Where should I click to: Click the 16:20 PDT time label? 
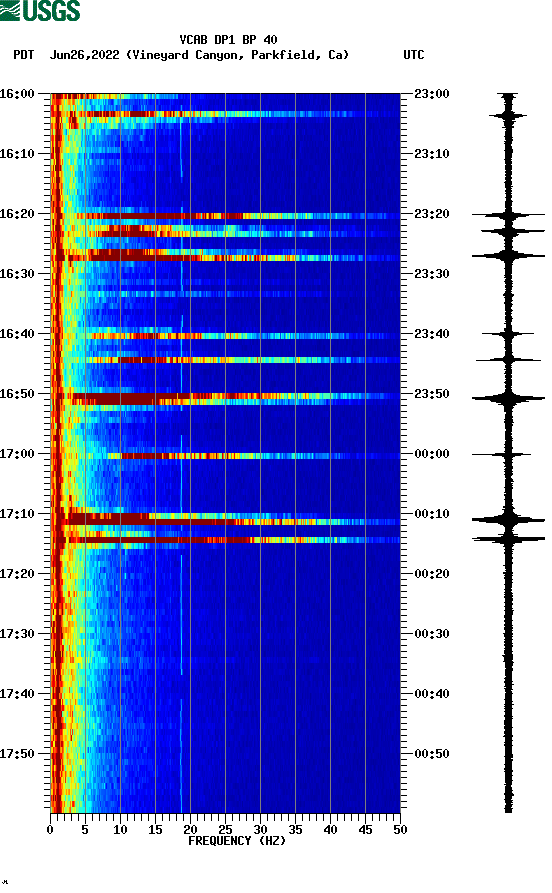click(17, 214)
